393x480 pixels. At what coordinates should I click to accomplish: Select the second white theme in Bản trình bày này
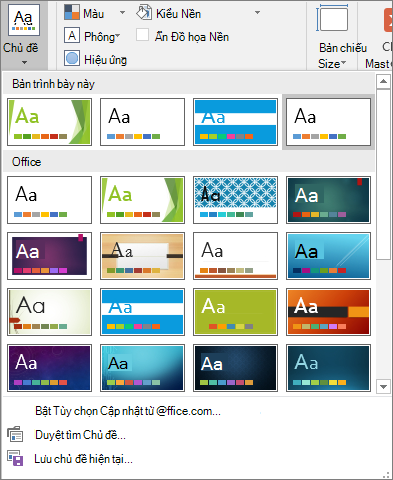click(x=142, y=122)
